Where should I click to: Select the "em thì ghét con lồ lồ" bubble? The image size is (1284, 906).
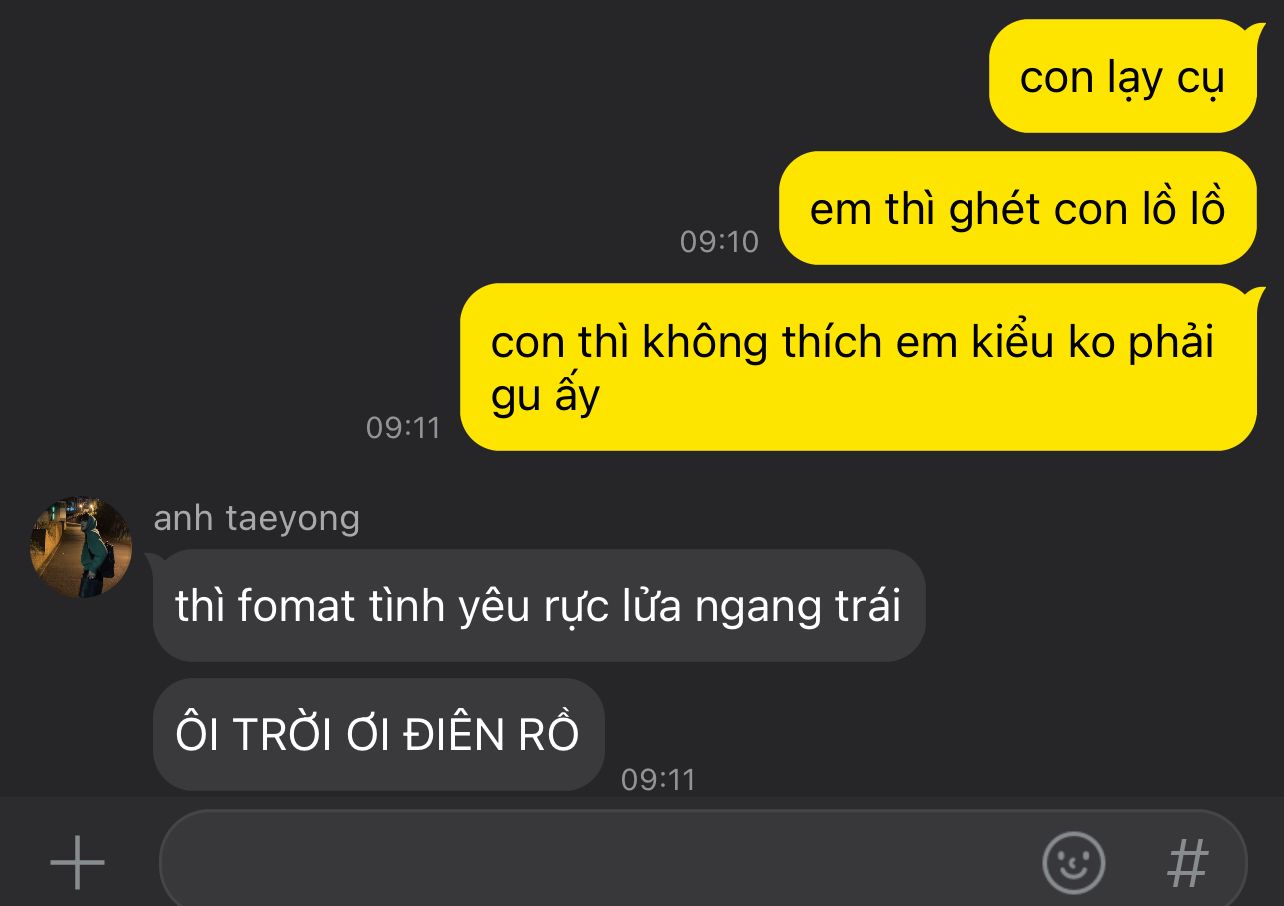pyautogui.click(x=1017, y=208)
